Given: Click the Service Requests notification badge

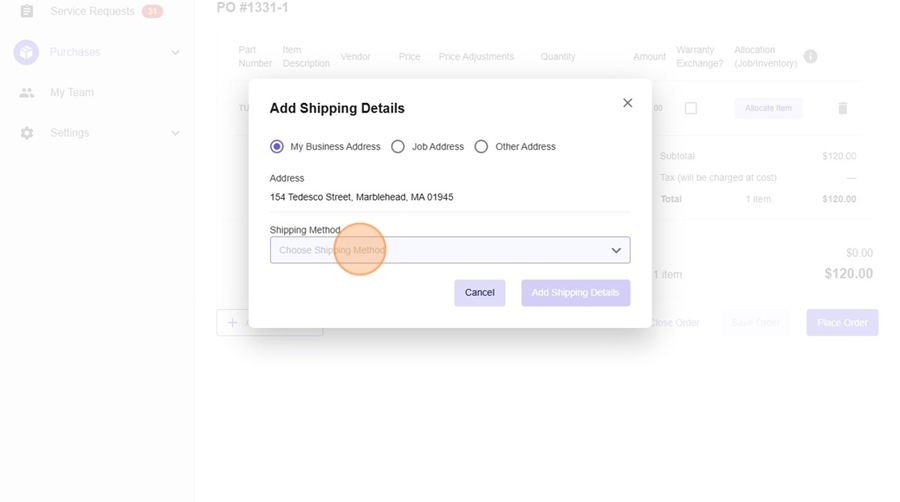Looking at the screenshot, I should [152, 11].
